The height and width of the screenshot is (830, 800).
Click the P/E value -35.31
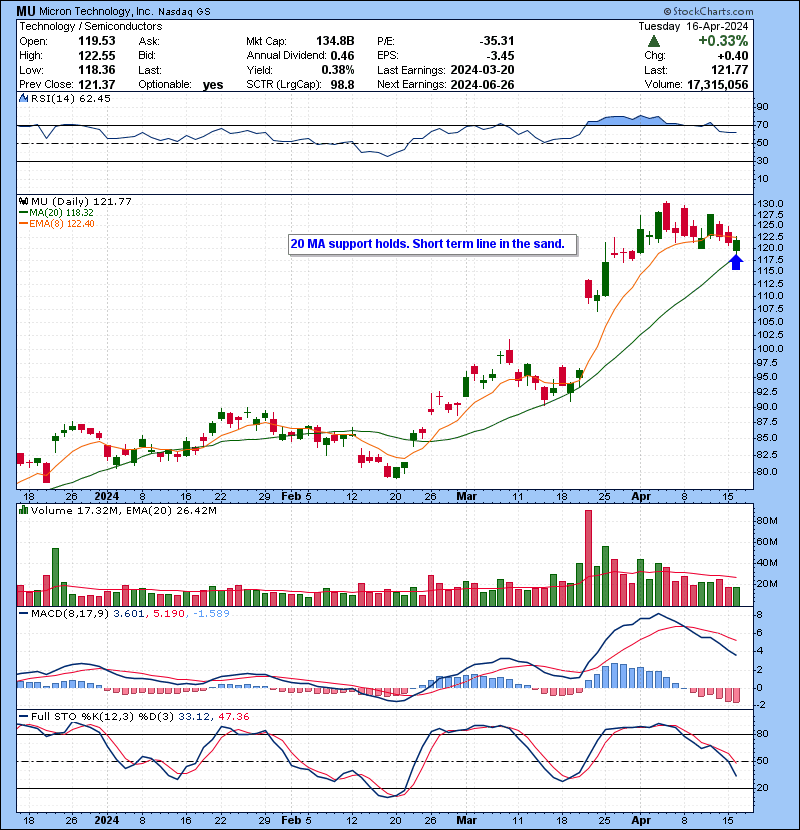(x=497, y=41)
